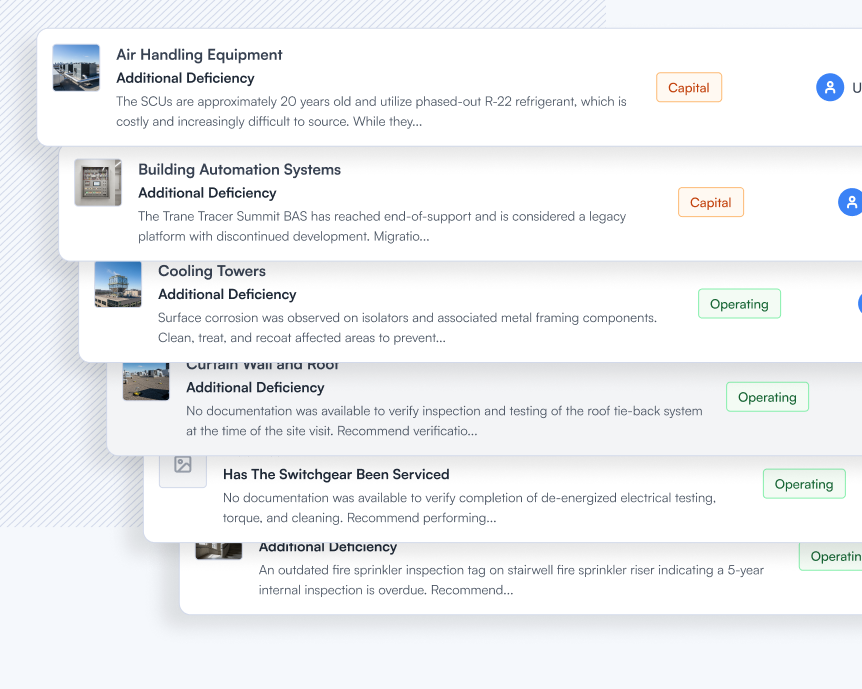Open the Air Handling Equipment thumbnail photo
The height and width of the screenshot is (689, 862).
pos(76,68)
